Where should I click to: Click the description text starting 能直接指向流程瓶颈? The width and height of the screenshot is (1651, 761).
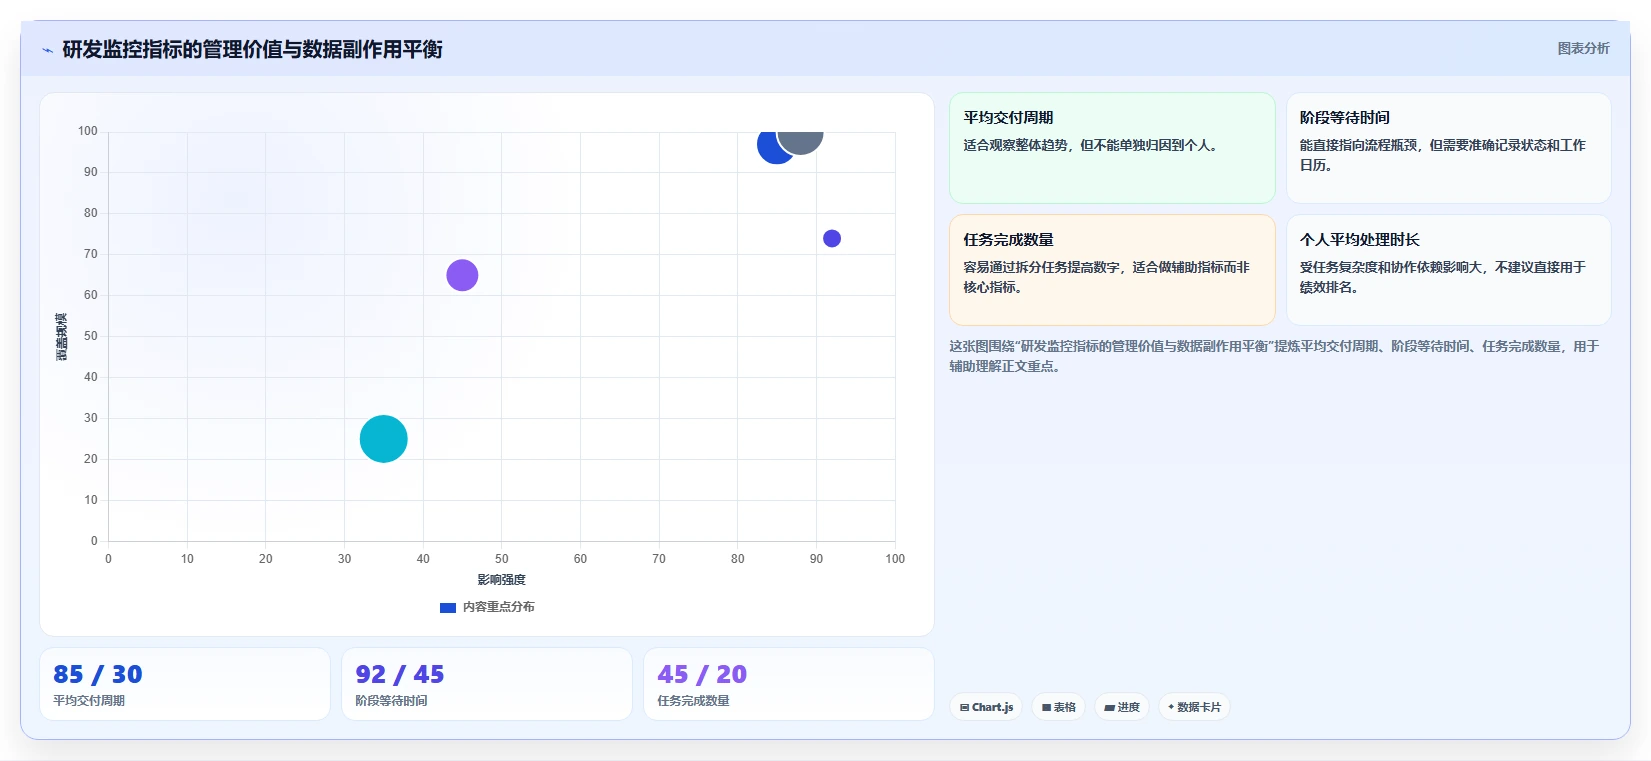(1442, 155)
